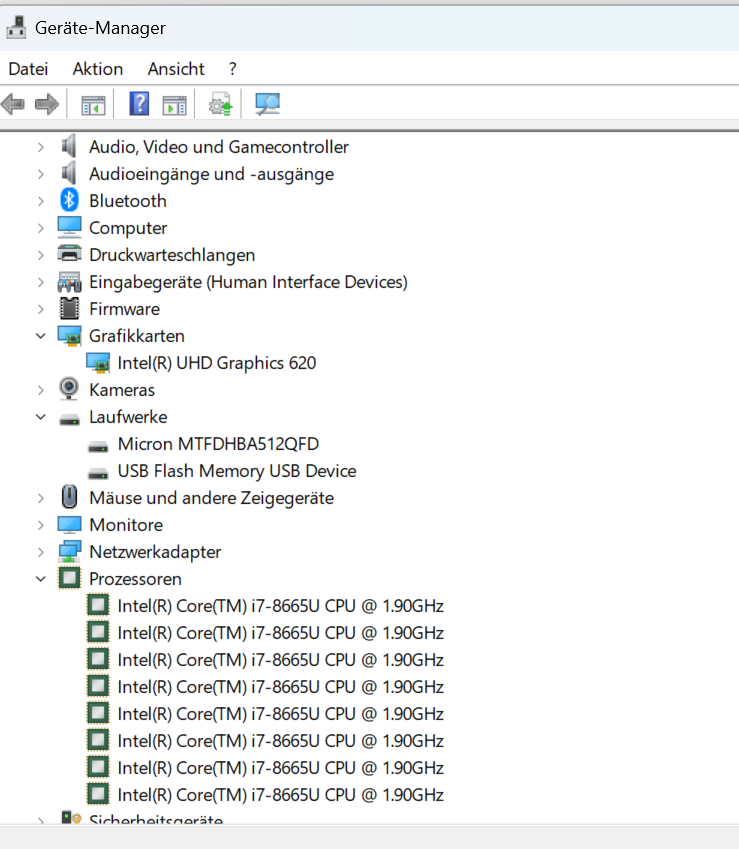The image size is (739, 849).
Task: Expand the Druckwarteschlangen node
Action: coord(41,255)
